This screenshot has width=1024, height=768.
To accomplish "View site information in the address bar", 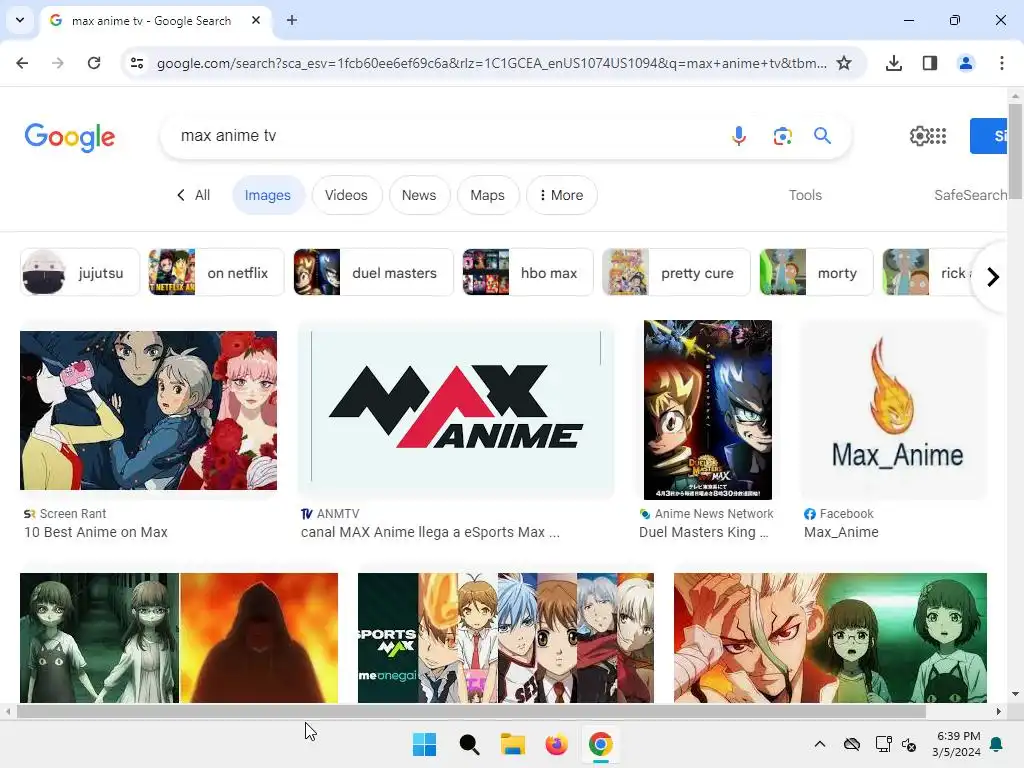I will [x=137, y=63].
